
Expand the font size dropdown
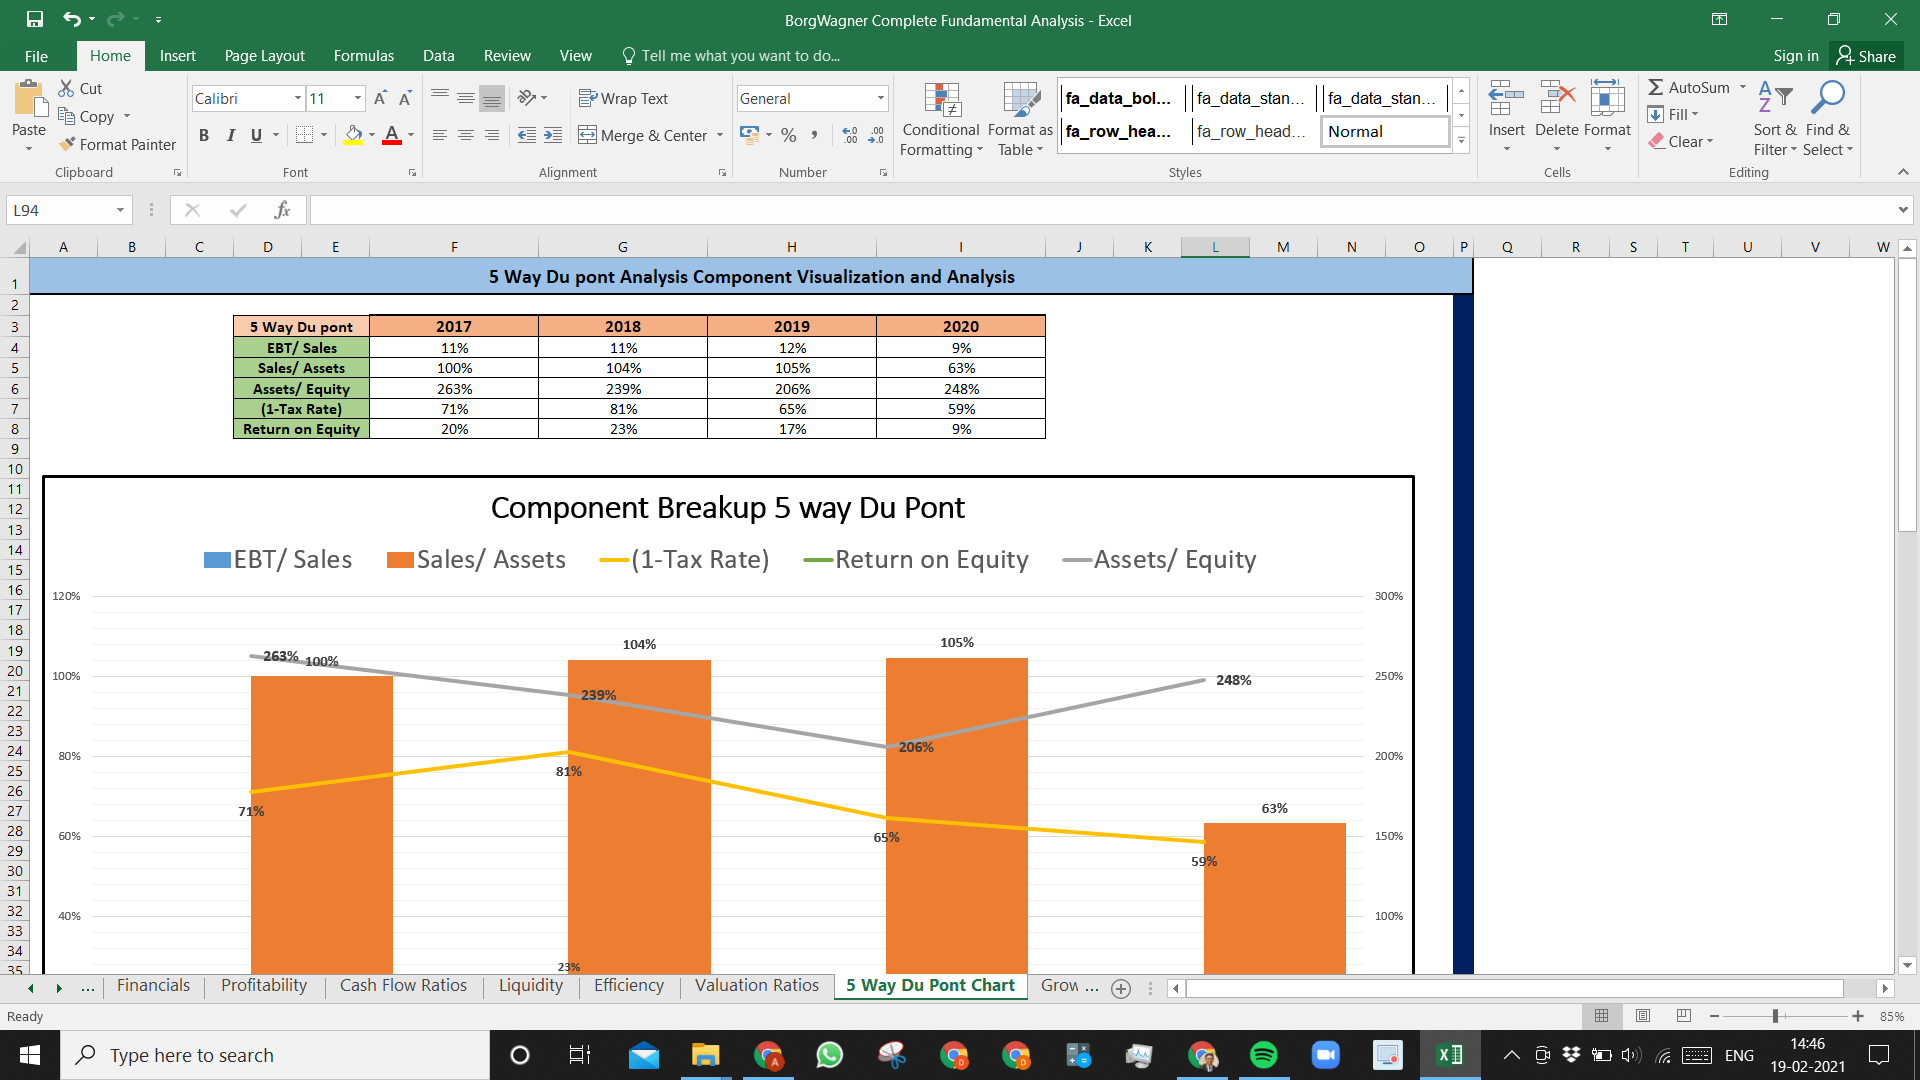(358, 98)
